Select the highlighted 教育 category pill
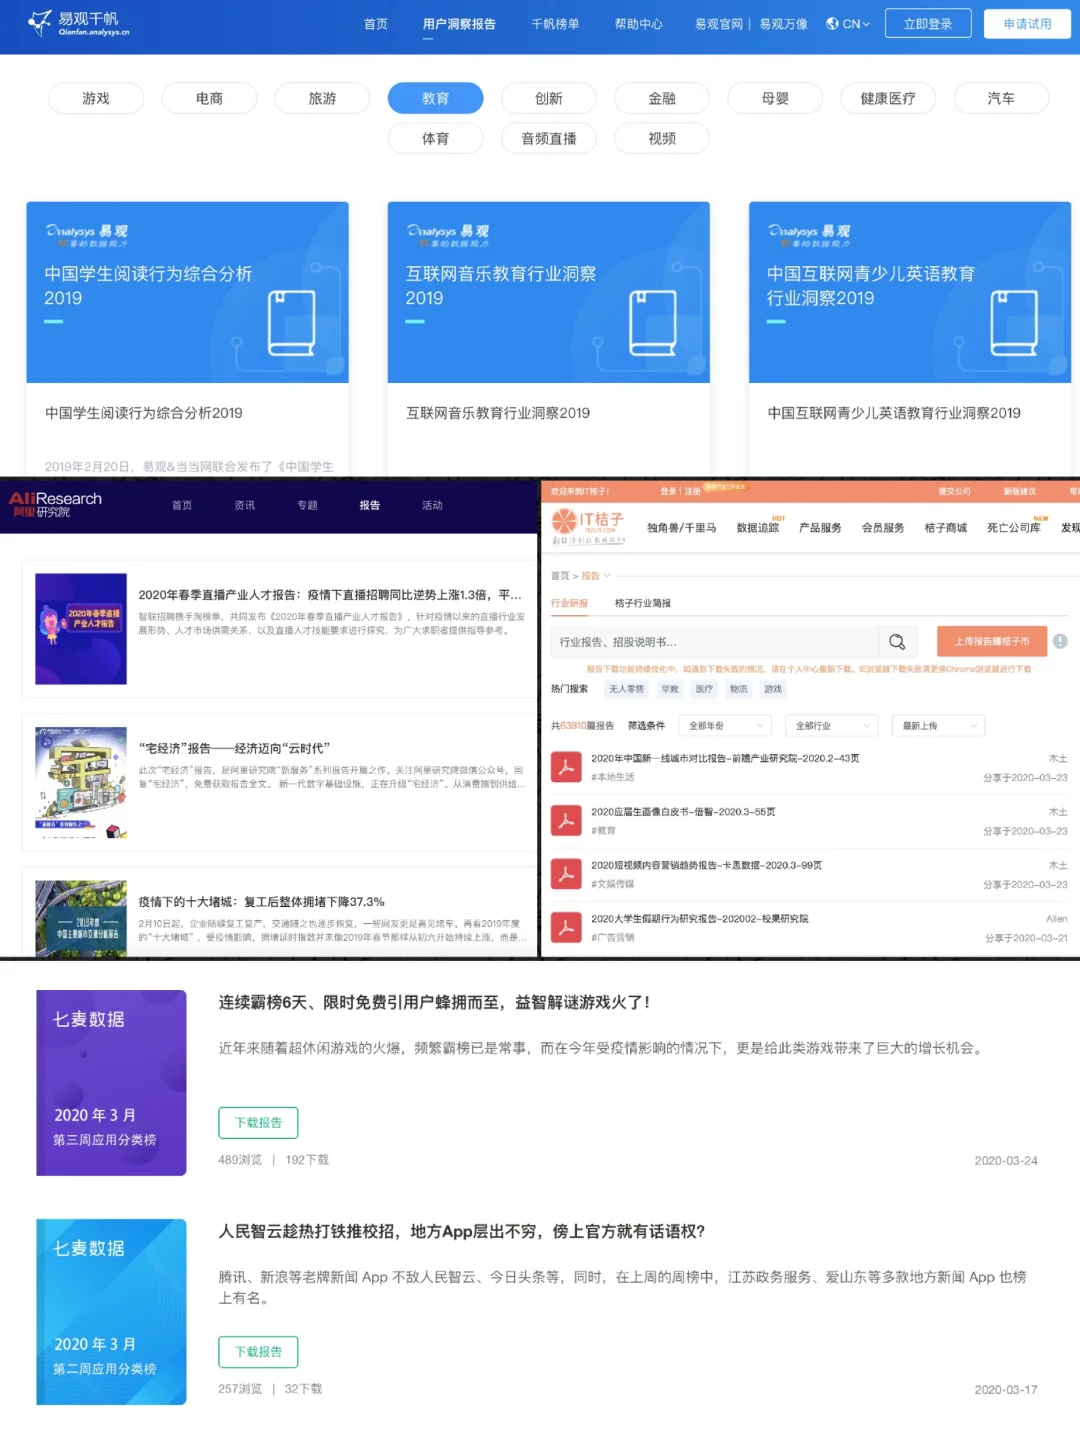The height and width of the screenshot is (1440, 1080). click(435, 98)
